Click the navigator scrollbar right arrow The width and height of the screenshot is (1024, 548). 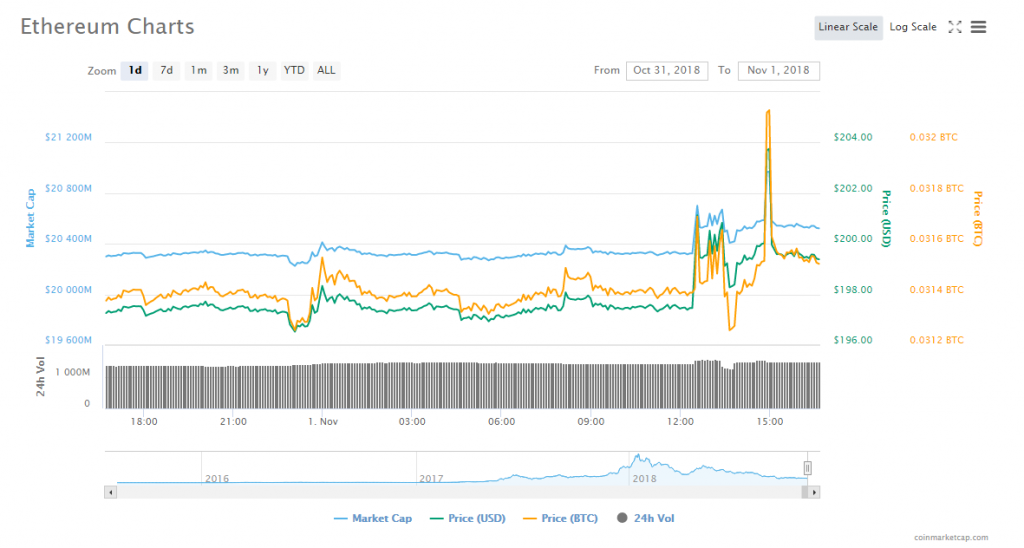pos(814,492)
